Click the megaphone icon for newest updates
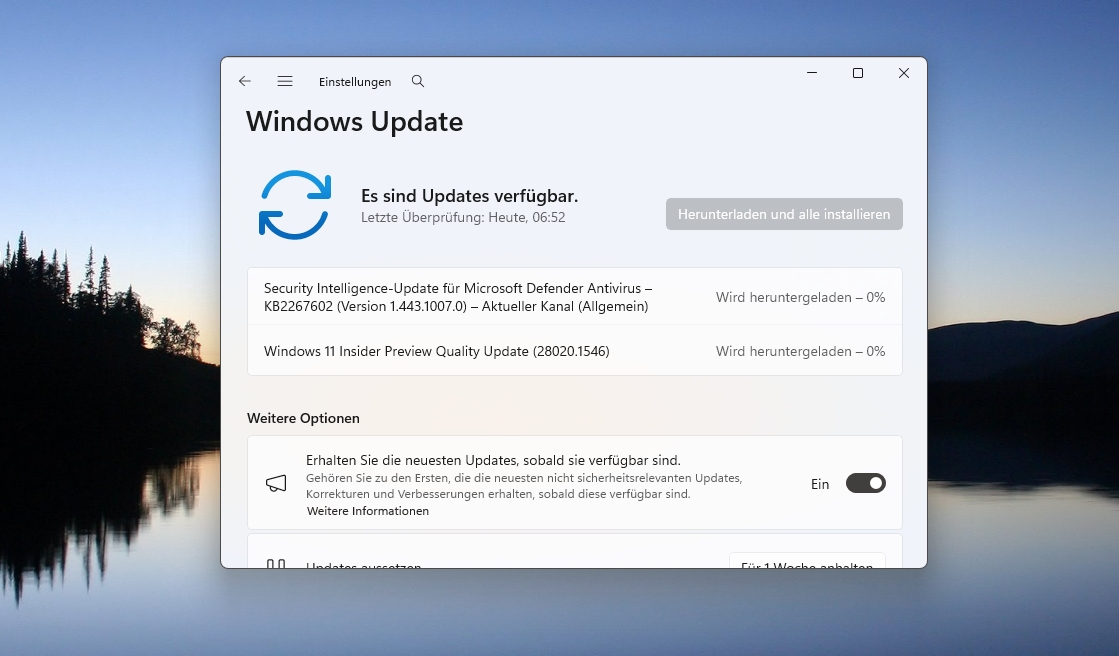 tap(276, 484)
